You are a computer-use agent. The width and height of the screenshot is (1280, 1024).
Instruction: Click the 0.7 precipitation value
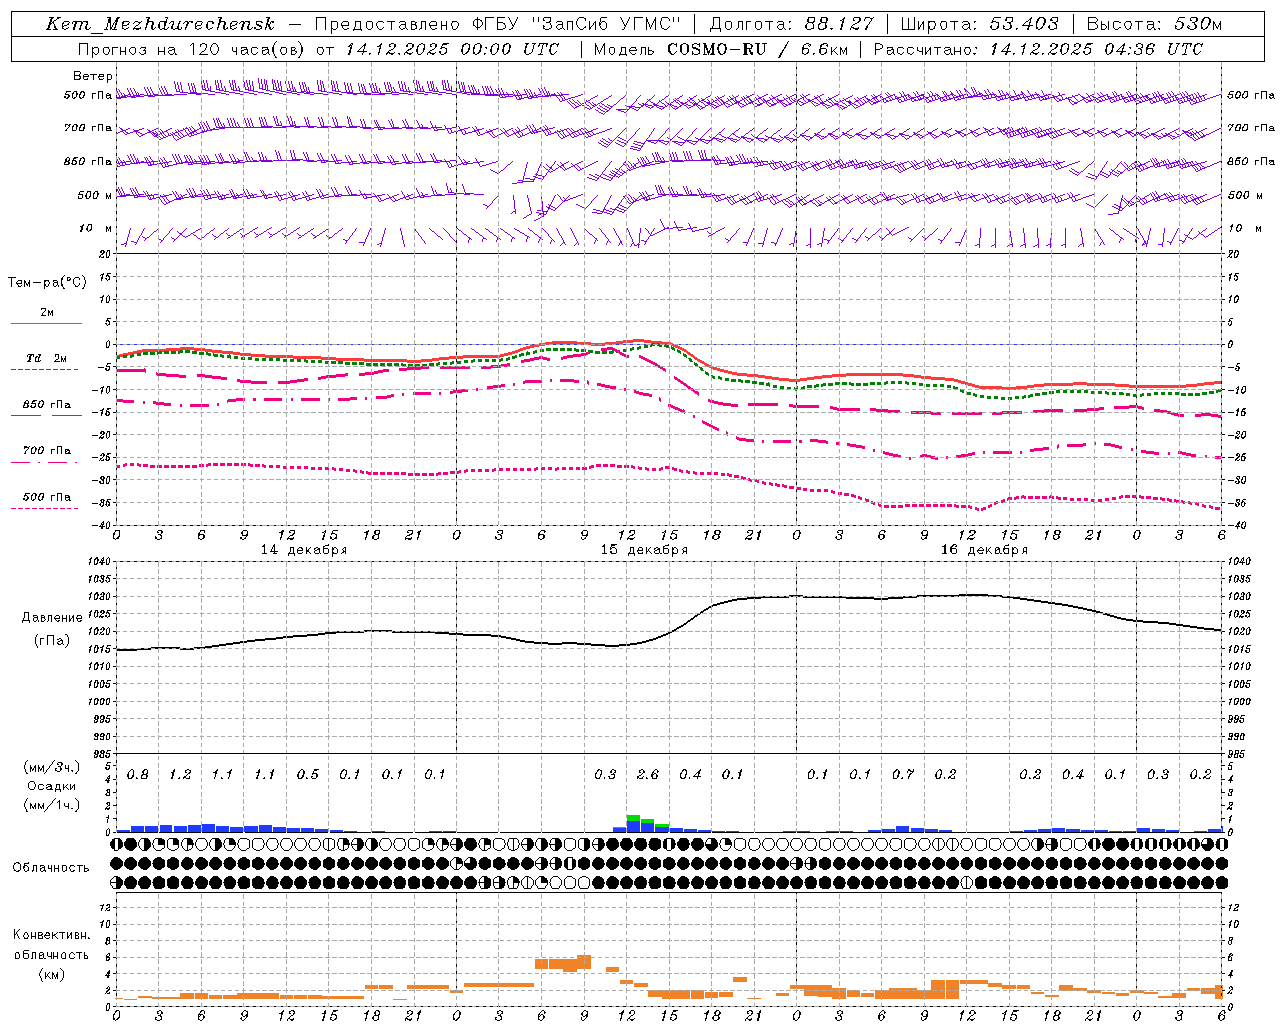click(903, 775)
